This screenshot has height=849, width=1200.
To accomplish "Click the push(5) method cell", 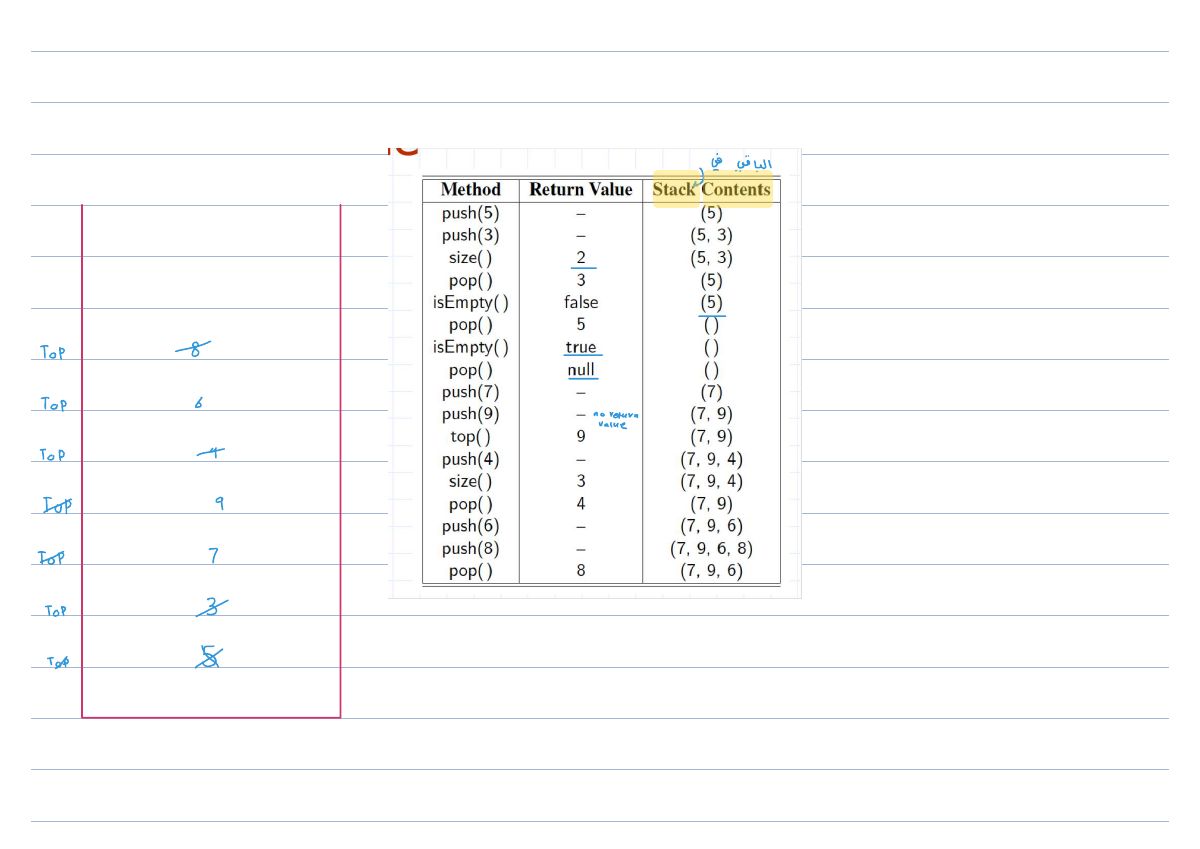I will (470, 213).
